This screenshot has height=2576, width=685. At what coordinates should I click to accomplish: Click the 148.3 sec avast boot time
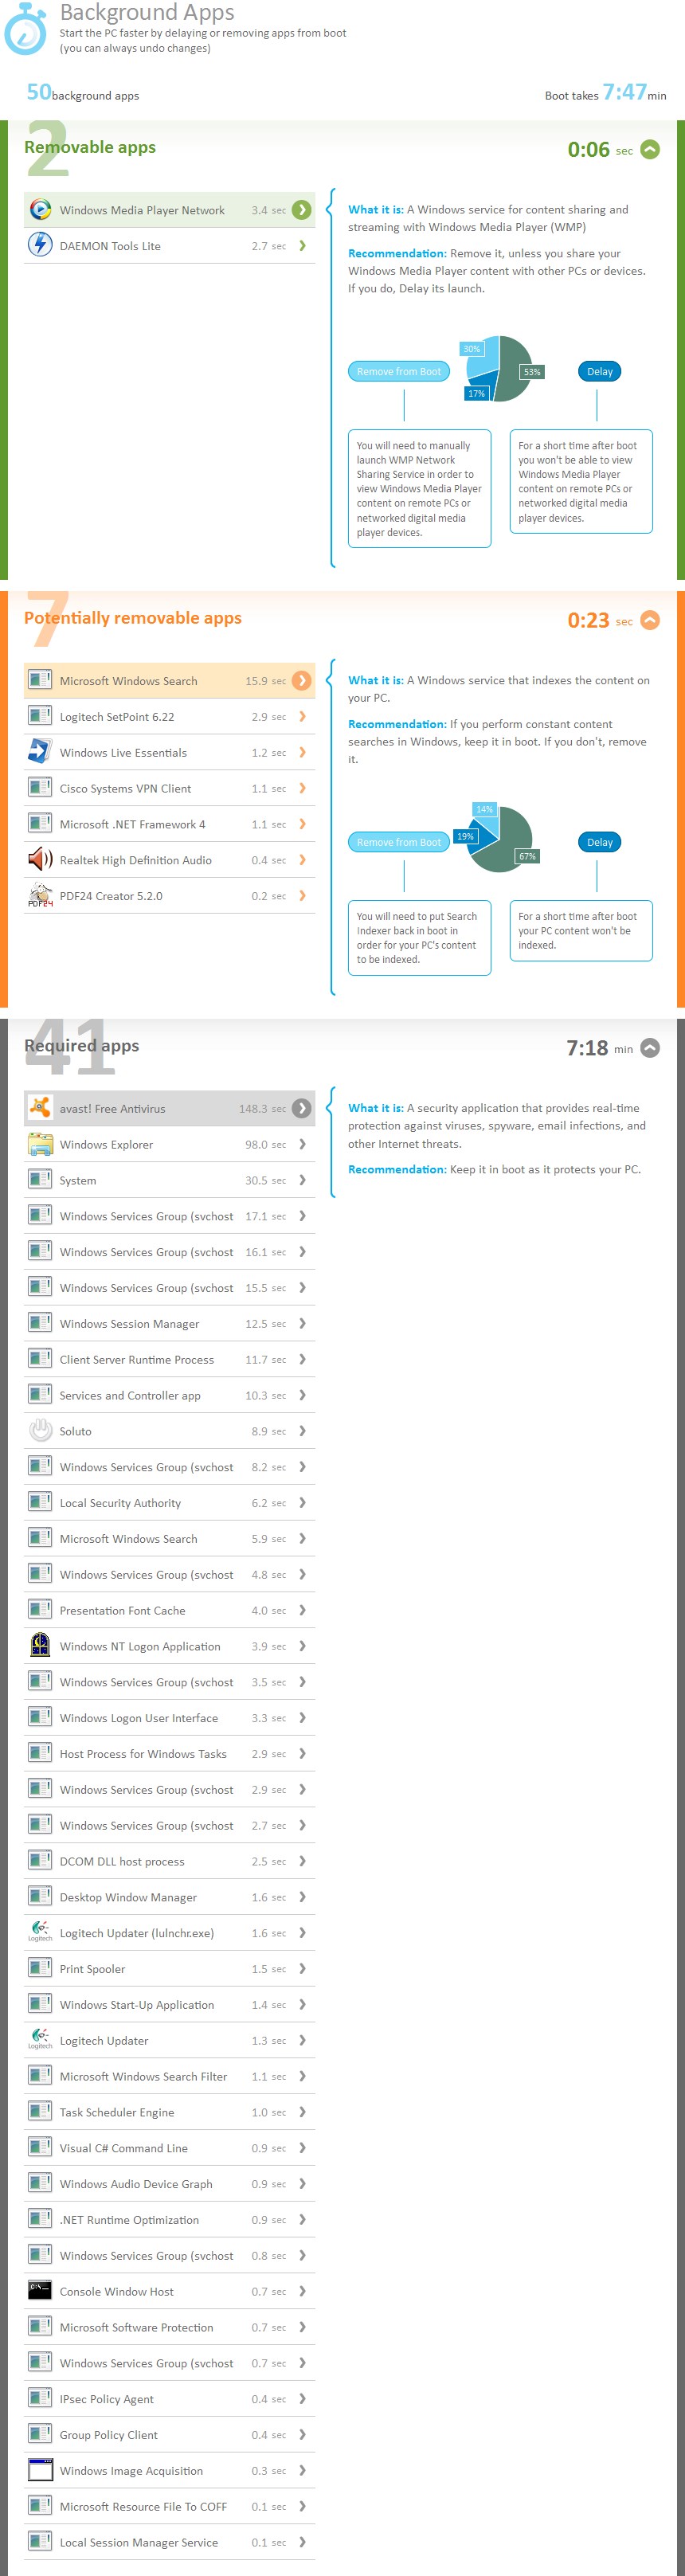click(x=262, y=1109)
